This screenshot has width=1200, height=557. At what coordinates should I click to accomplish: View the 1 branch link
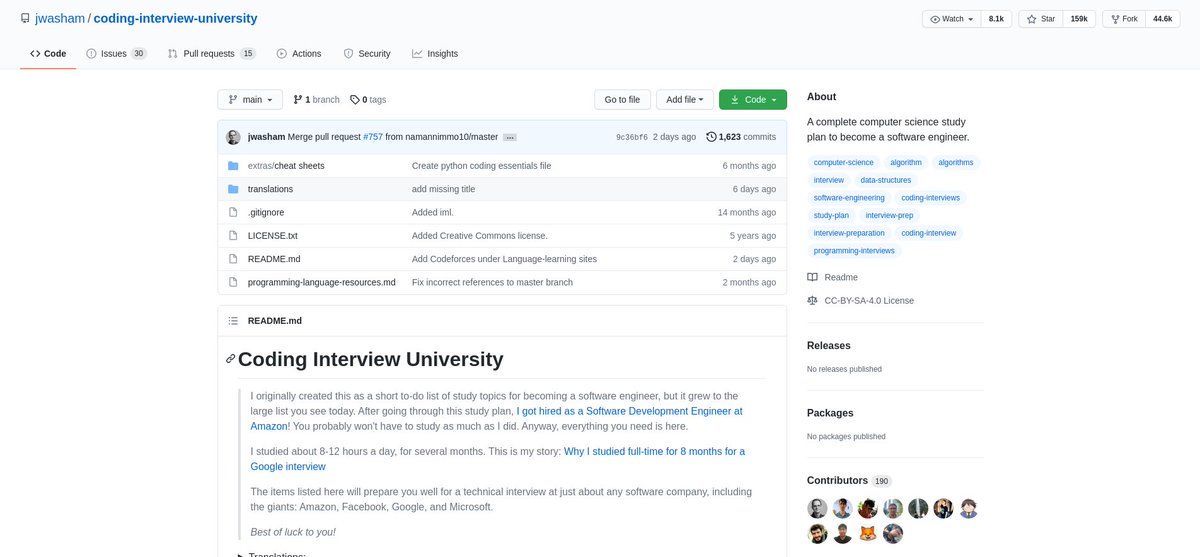coord(316,99)
